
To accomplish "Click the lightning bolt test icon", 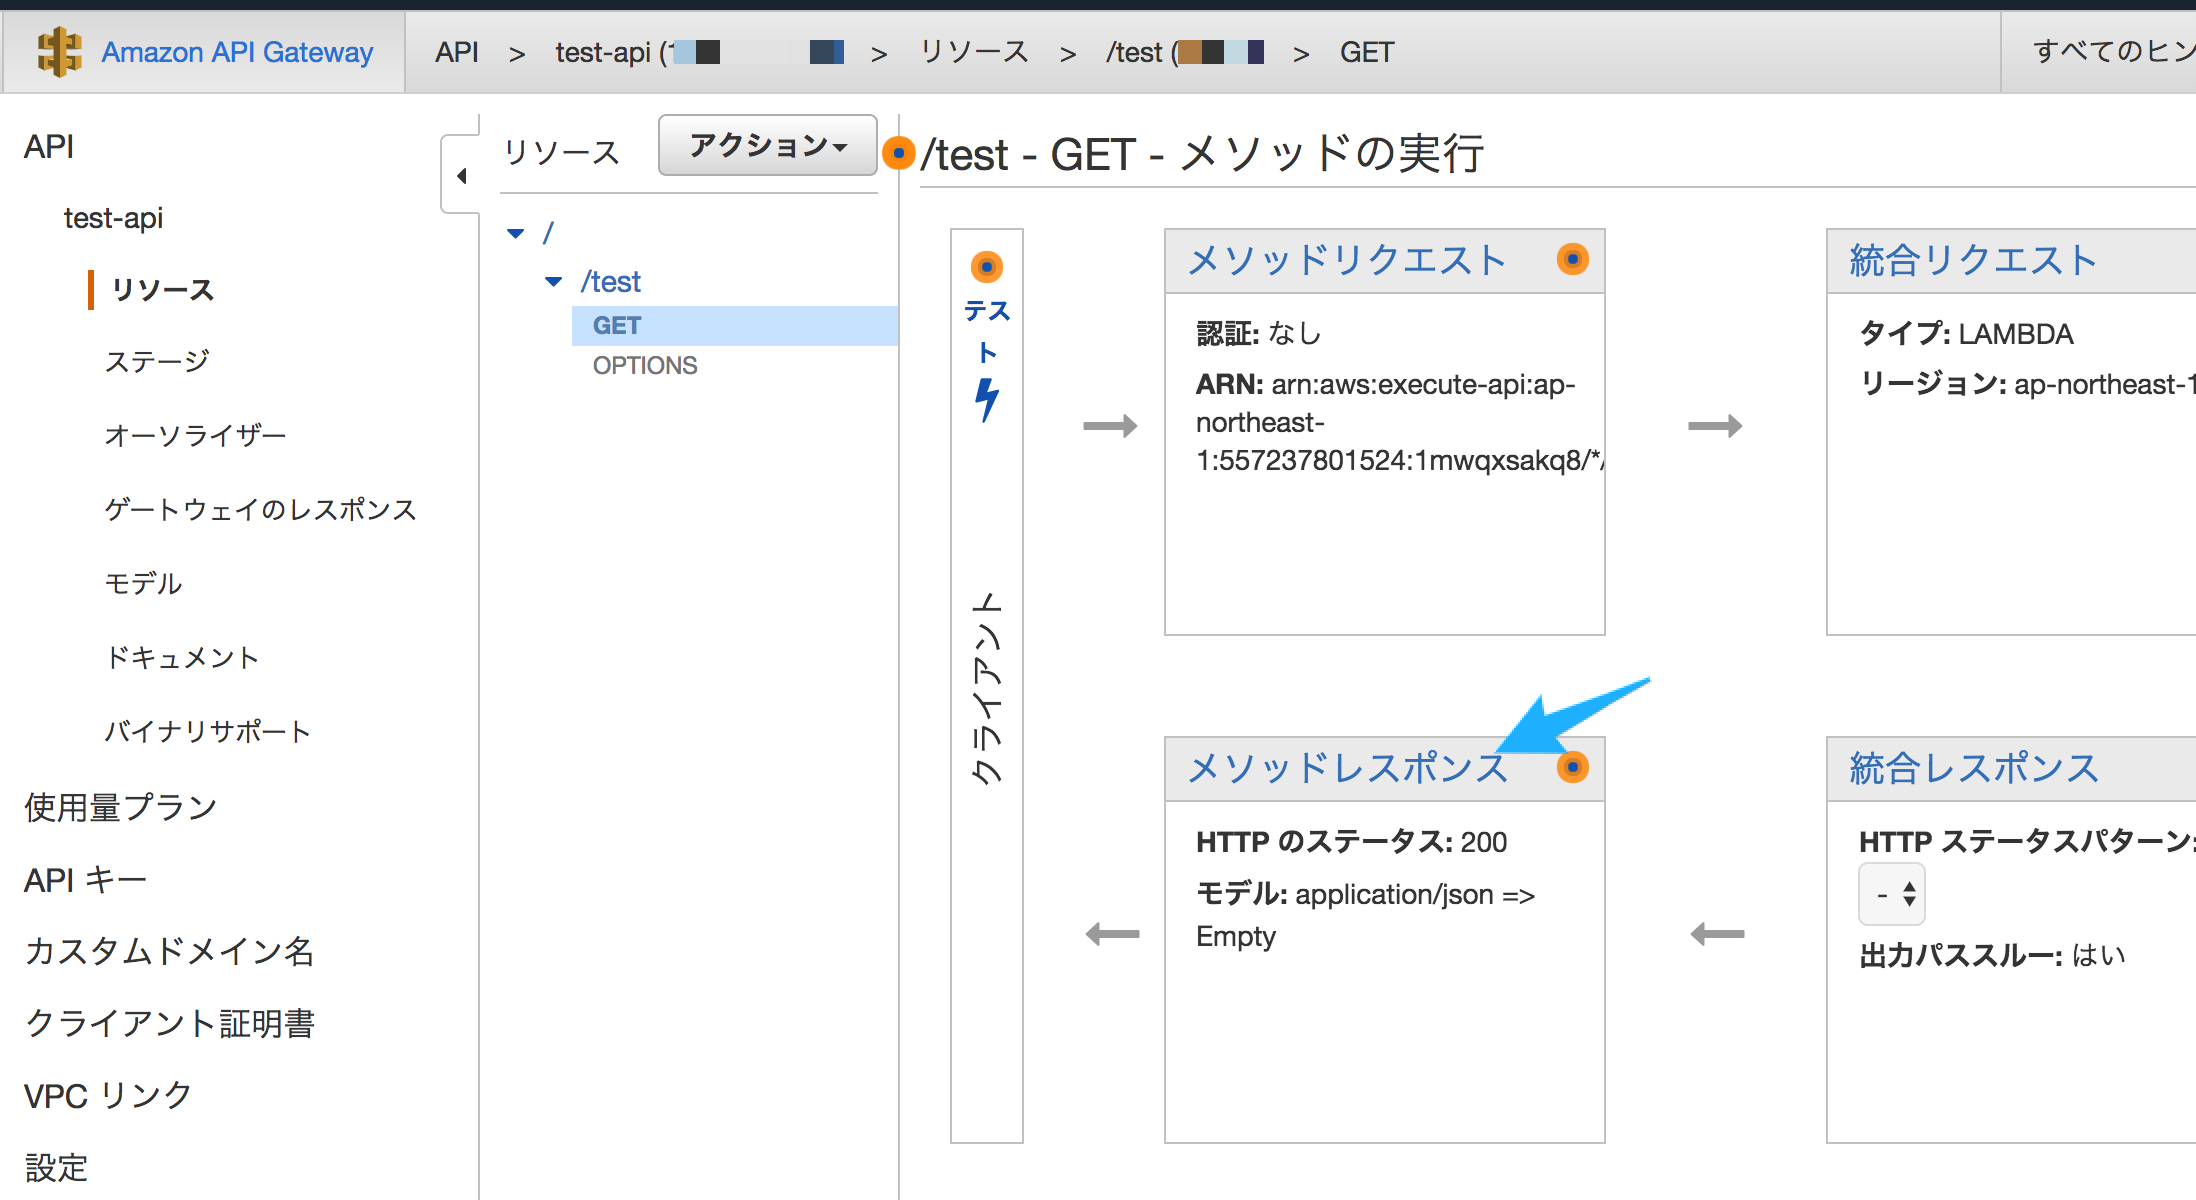I will pos(987,400).
